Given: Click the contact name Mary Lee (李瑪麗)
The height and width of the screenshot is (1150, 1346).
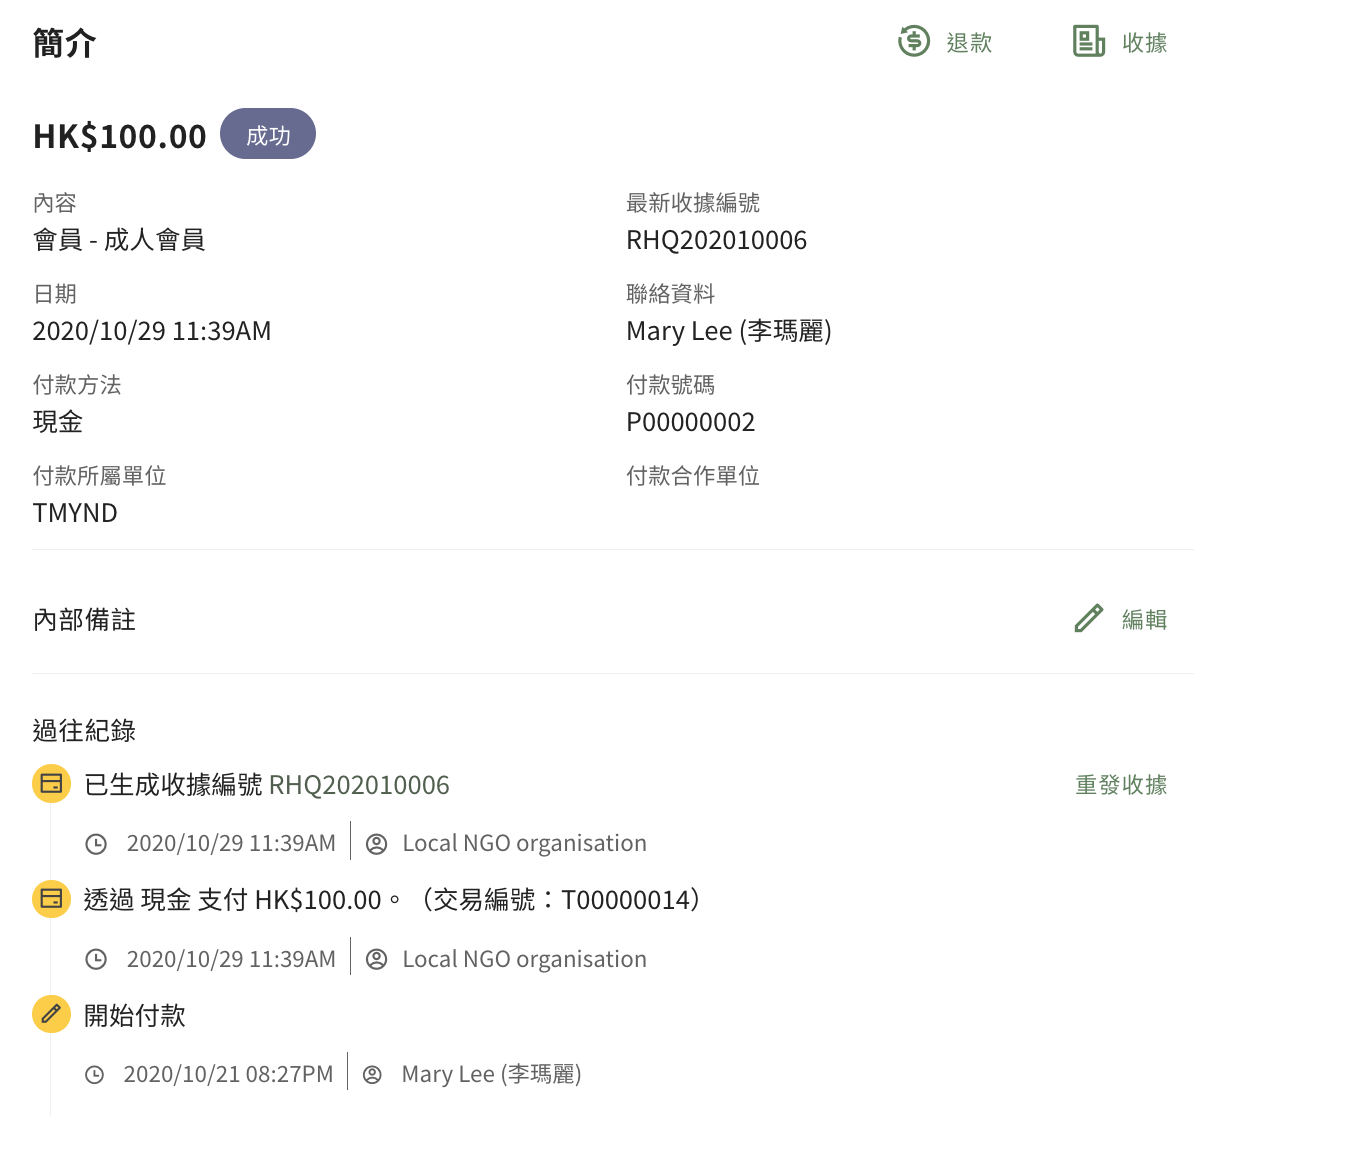Looking at the screenshot, I should [729, 330].
